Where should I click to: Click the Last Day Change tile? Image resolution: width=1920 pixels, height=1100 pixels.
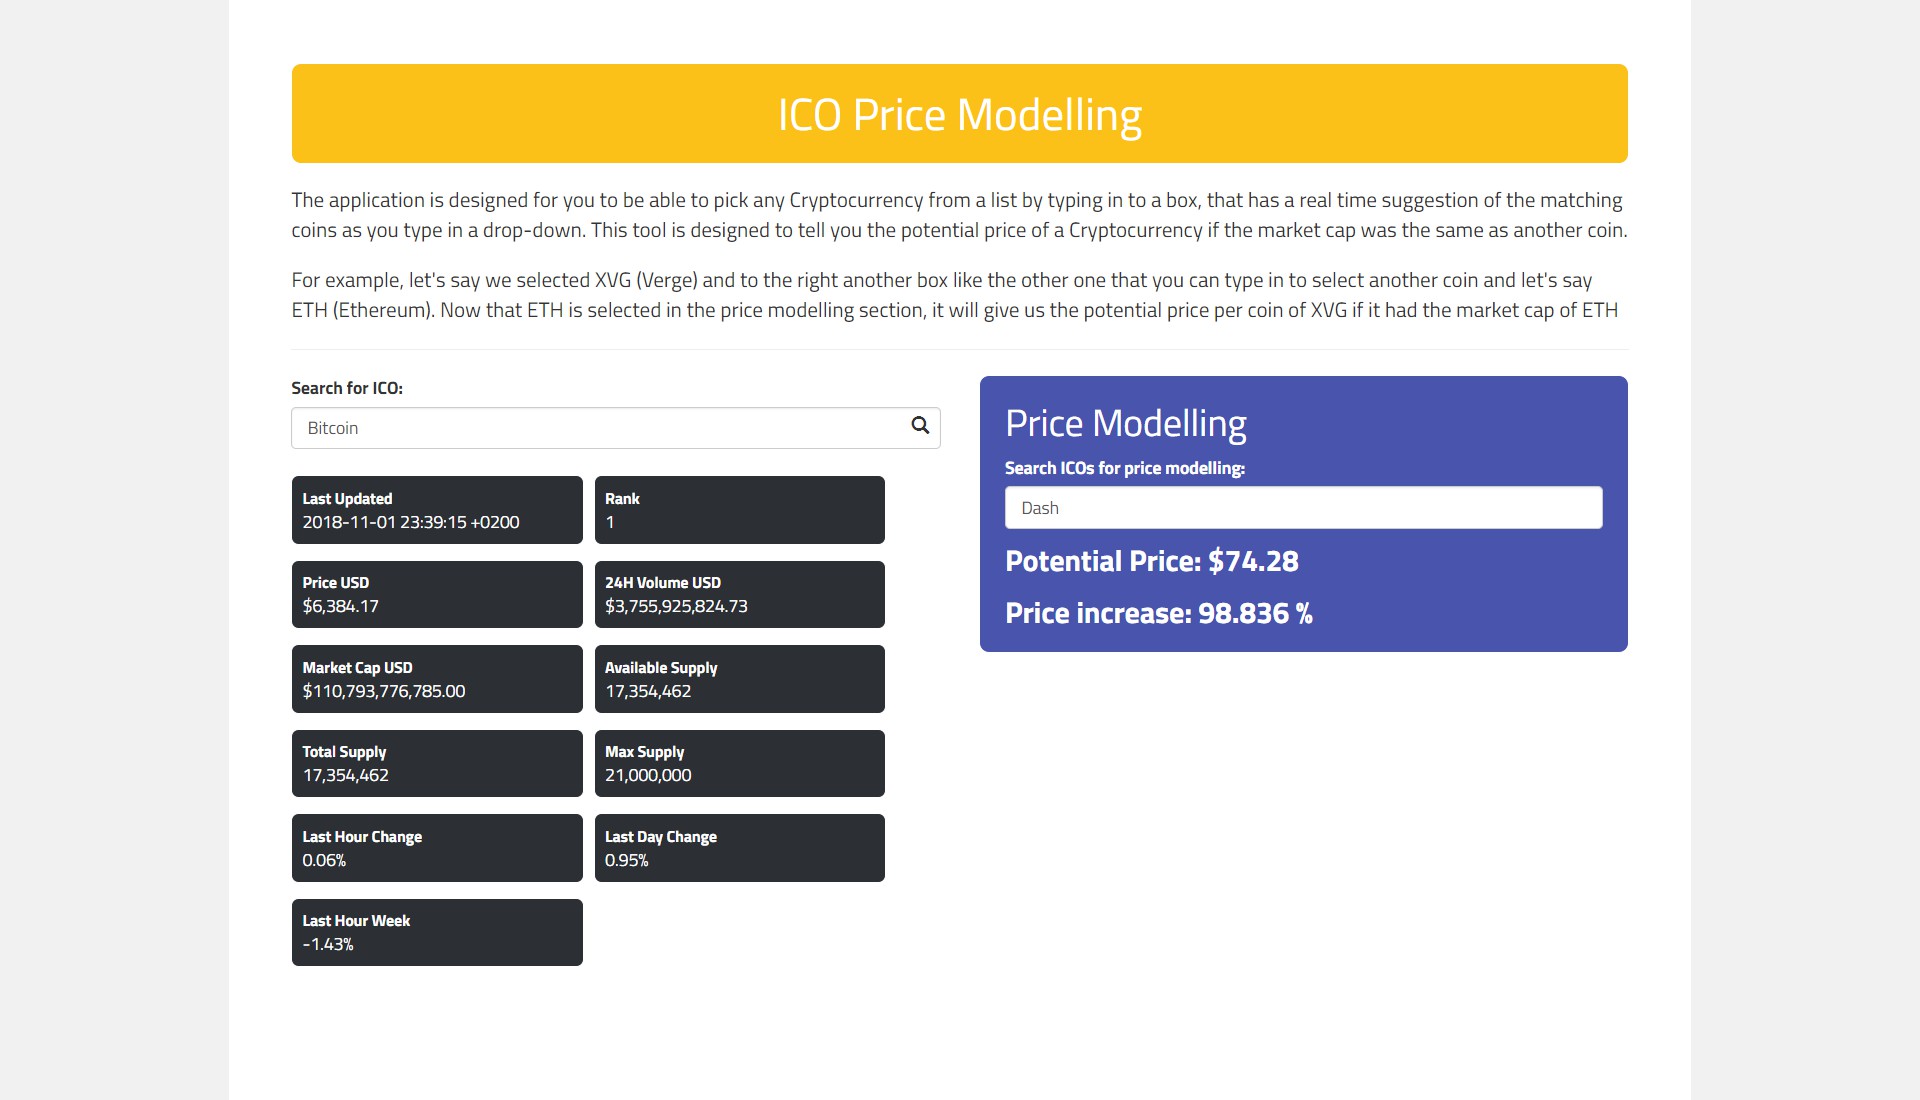coord(739,847)
